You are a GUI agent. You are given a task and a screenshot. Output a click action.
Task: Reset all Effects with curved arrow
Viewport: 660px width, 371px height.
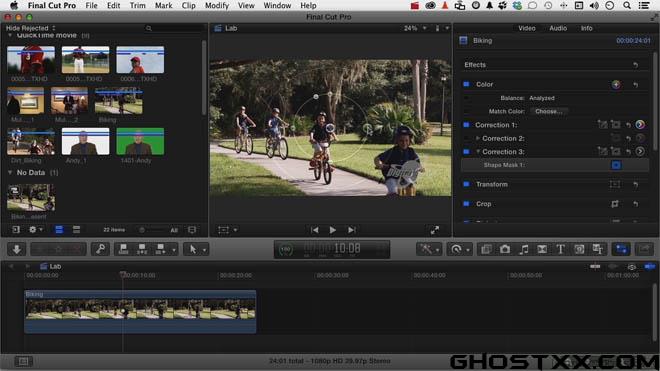[x=636, y=65]
